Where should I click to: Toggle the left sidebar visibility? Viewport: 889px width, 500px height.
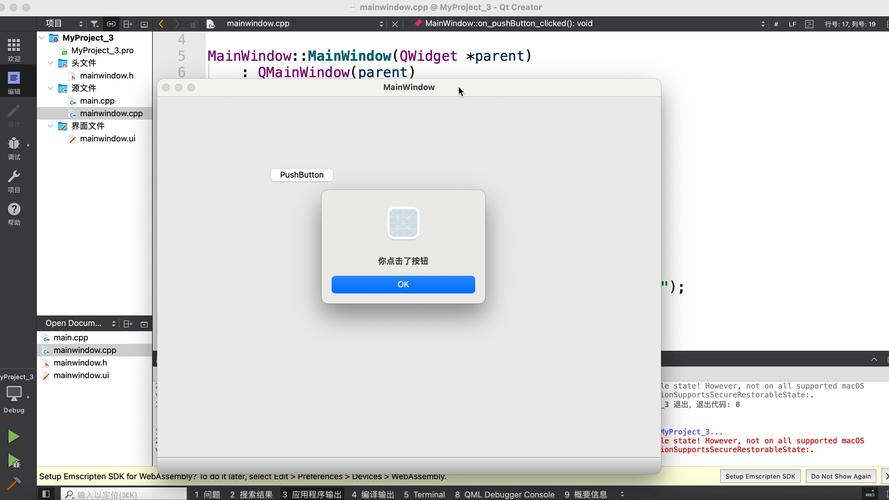tap(46, 494)
